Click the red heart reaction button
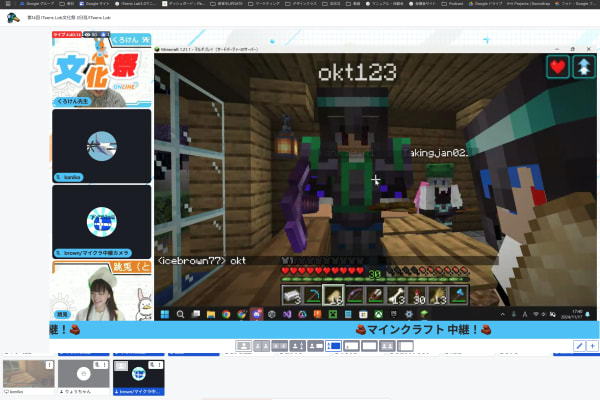Viewport: 600px width, 400px height. 556,67
